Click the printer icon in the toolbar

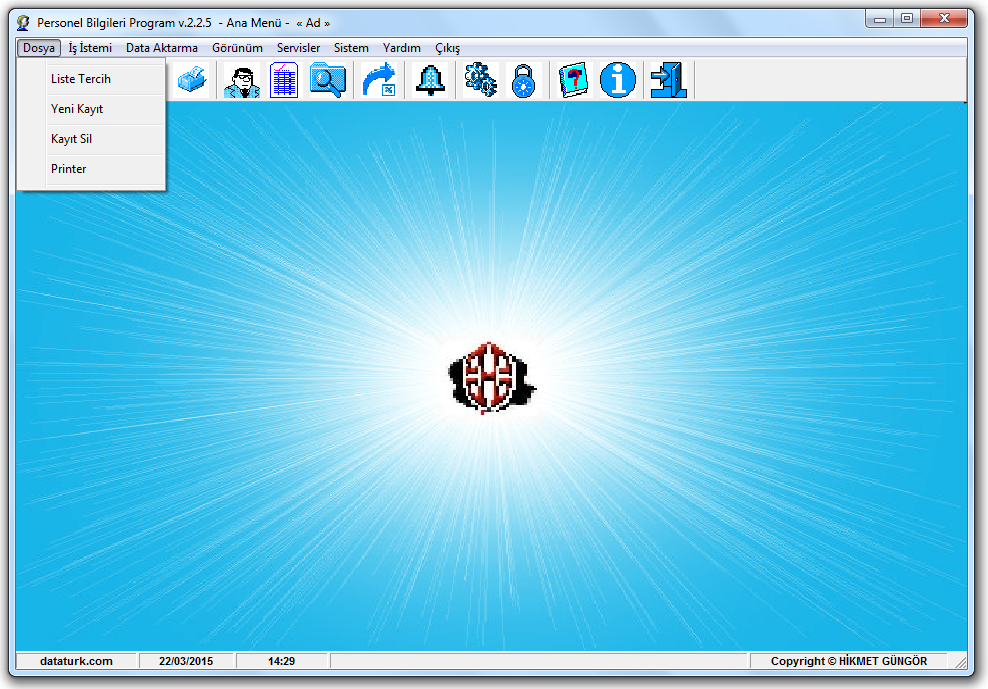[192, 80]
